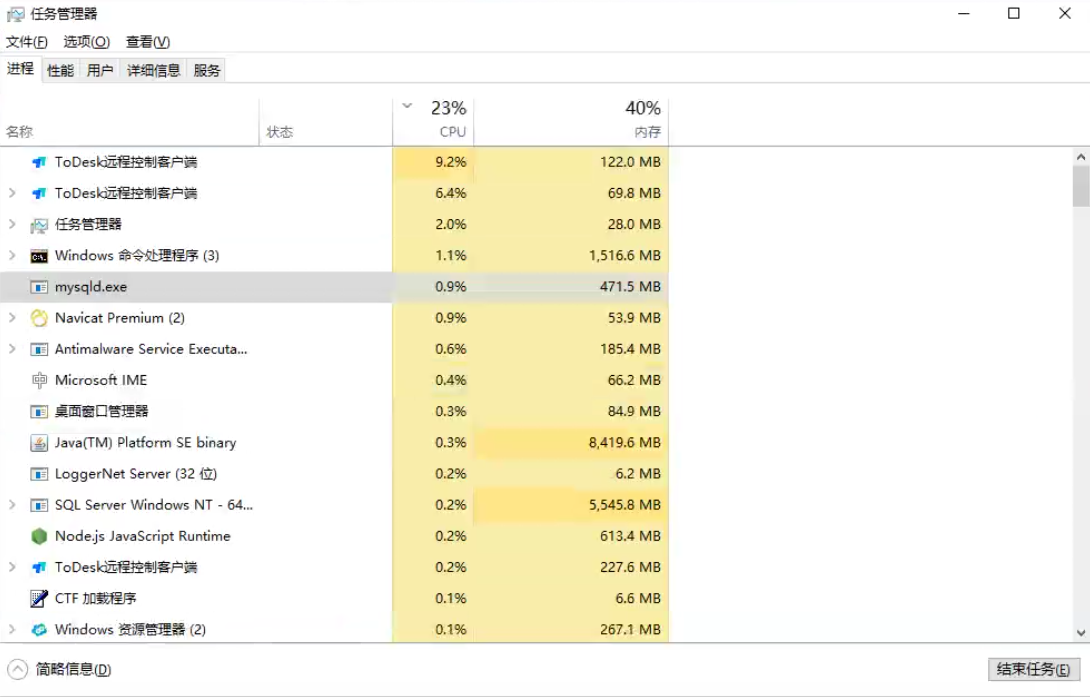Image resolution: width=1090 pixels, height=697 pixels.
Task: Collapse to 简略信息 view with arrow button
Action: pyautogui.click(x=17, y=669)
